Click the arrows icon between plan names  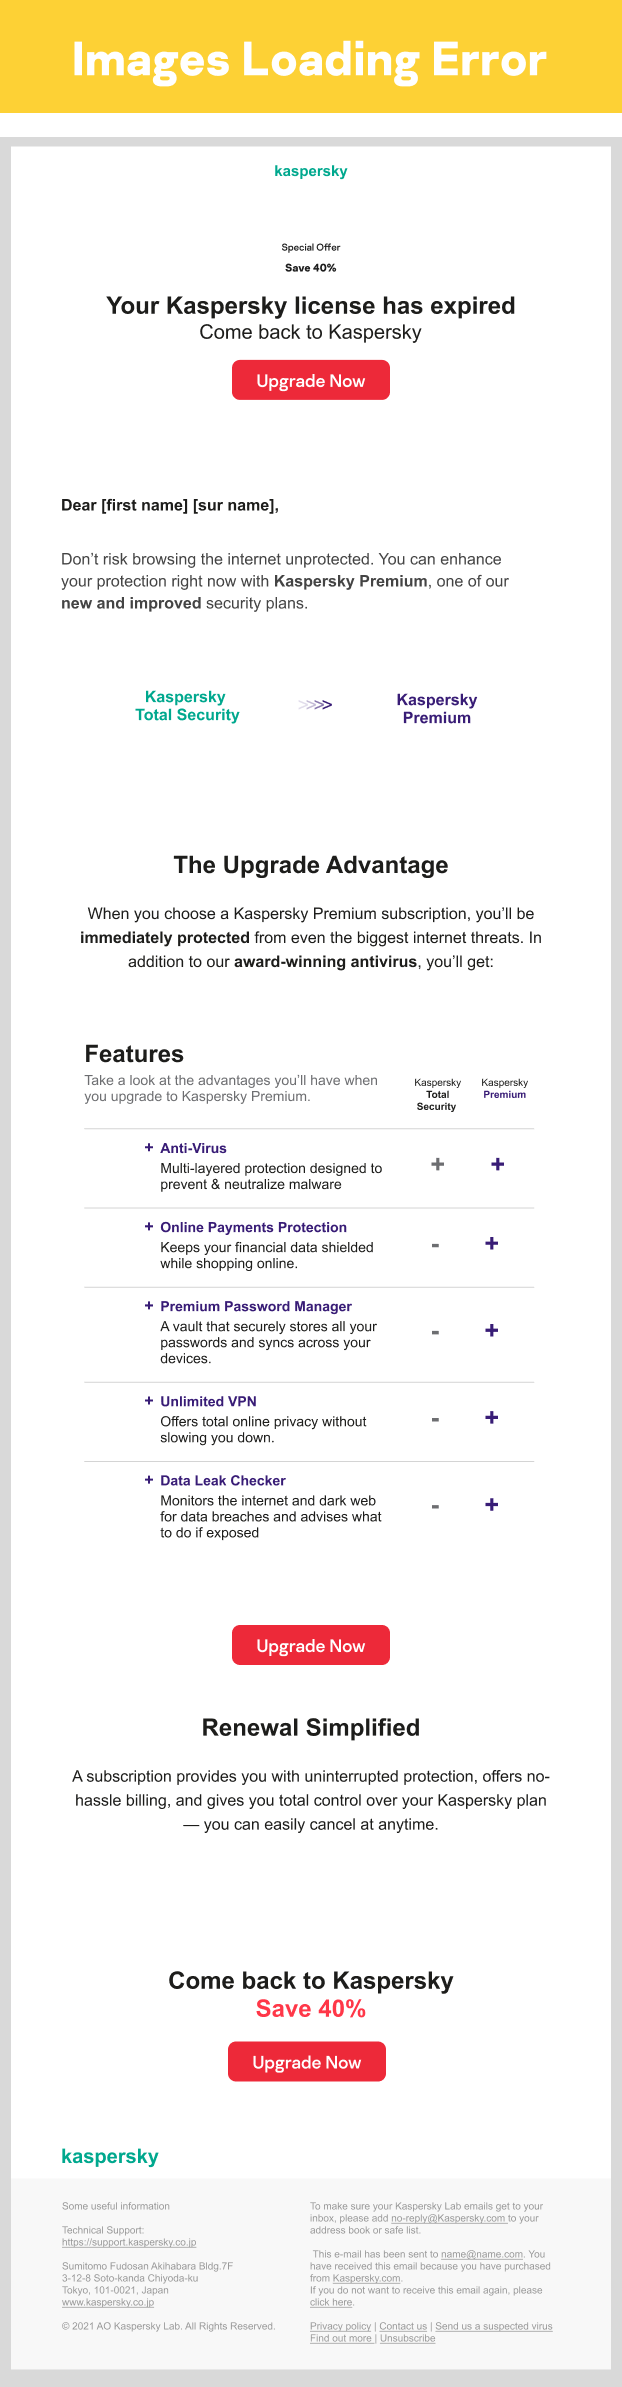(315, 705)
